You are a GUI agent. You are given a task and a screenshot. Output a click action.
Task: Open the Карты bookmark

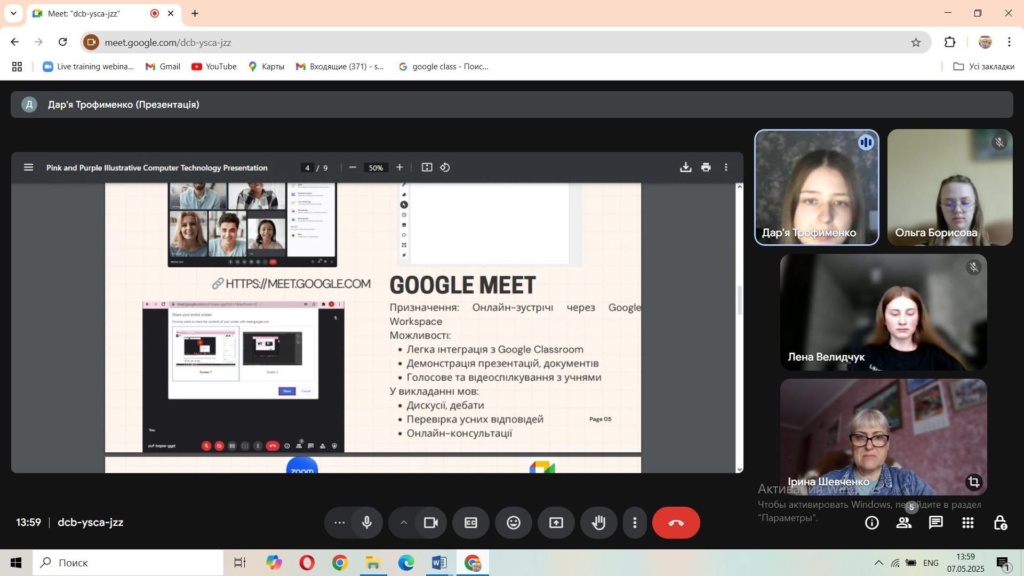coord(266,67)
